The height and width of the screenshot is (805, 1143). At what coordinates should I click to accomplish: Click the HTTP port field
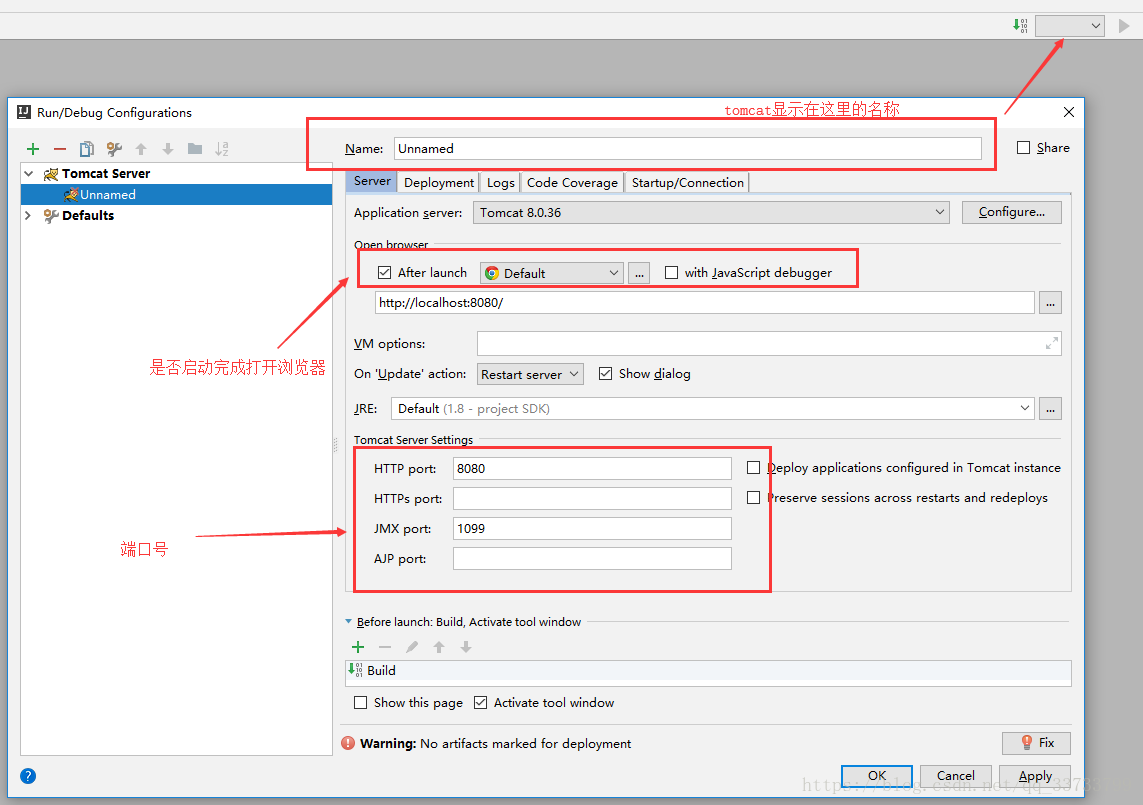click(x=592, y=469)
